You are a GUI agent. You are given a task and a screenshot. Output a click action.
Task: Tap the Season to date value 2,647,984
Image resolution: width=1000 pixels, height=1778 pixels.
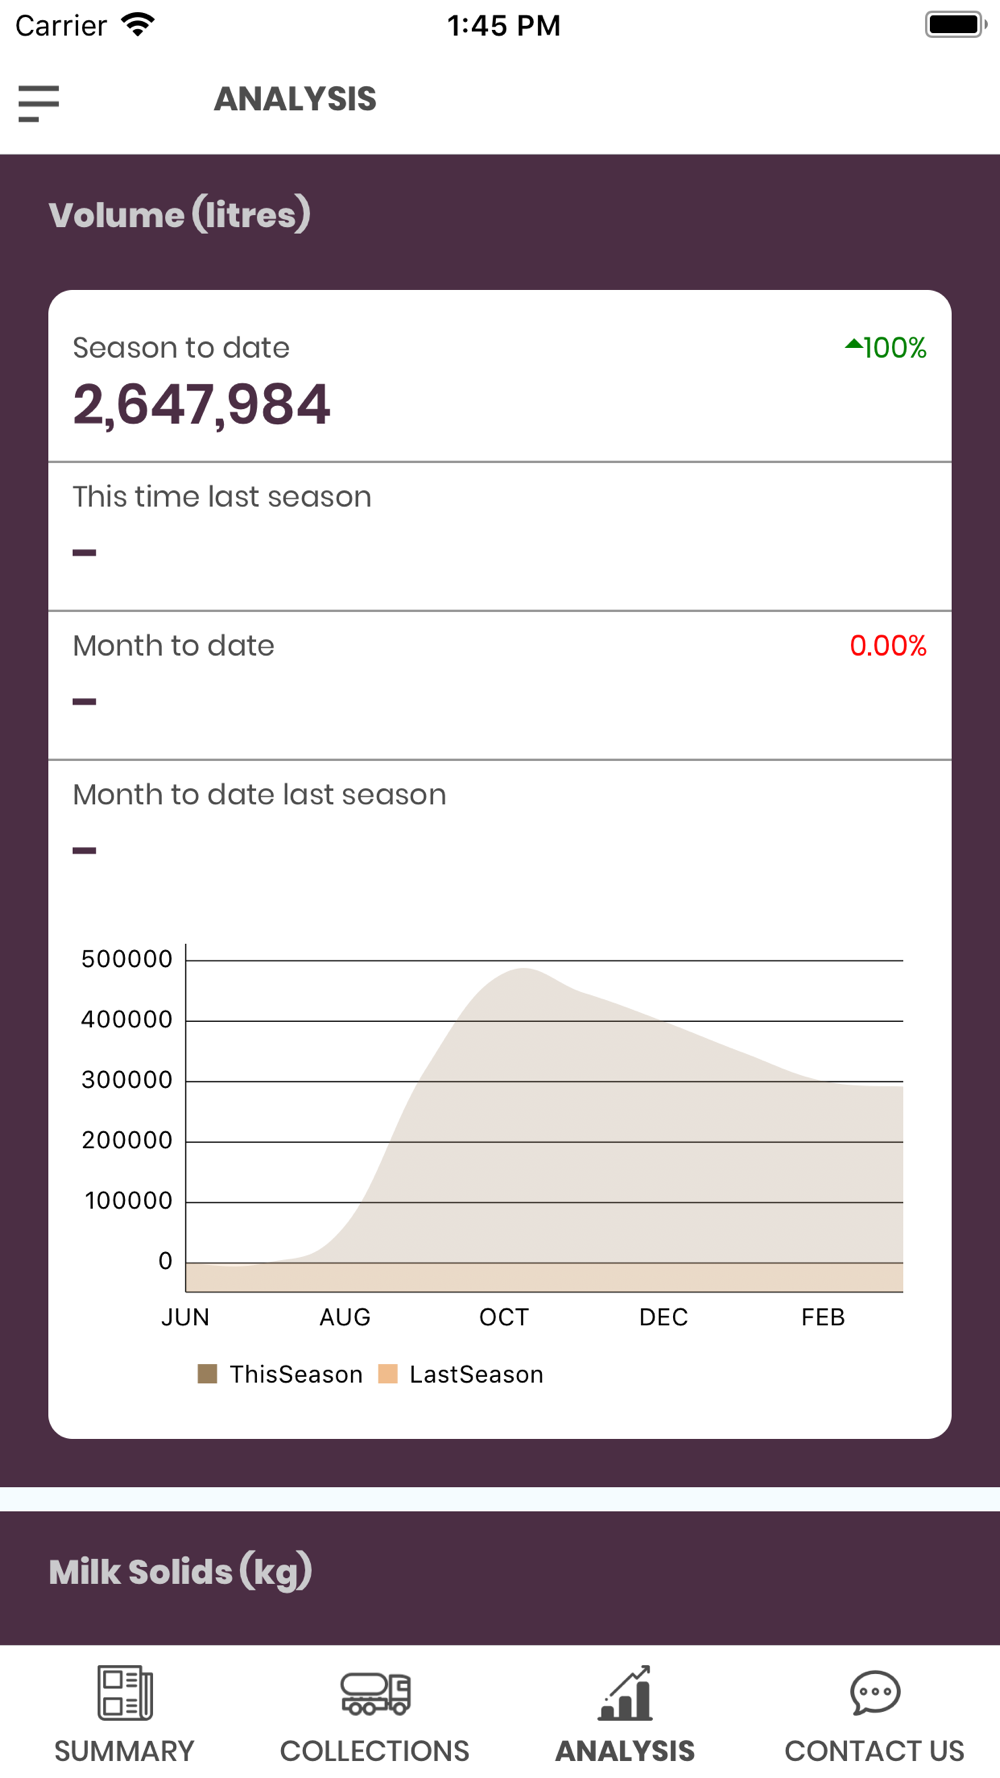201,405
